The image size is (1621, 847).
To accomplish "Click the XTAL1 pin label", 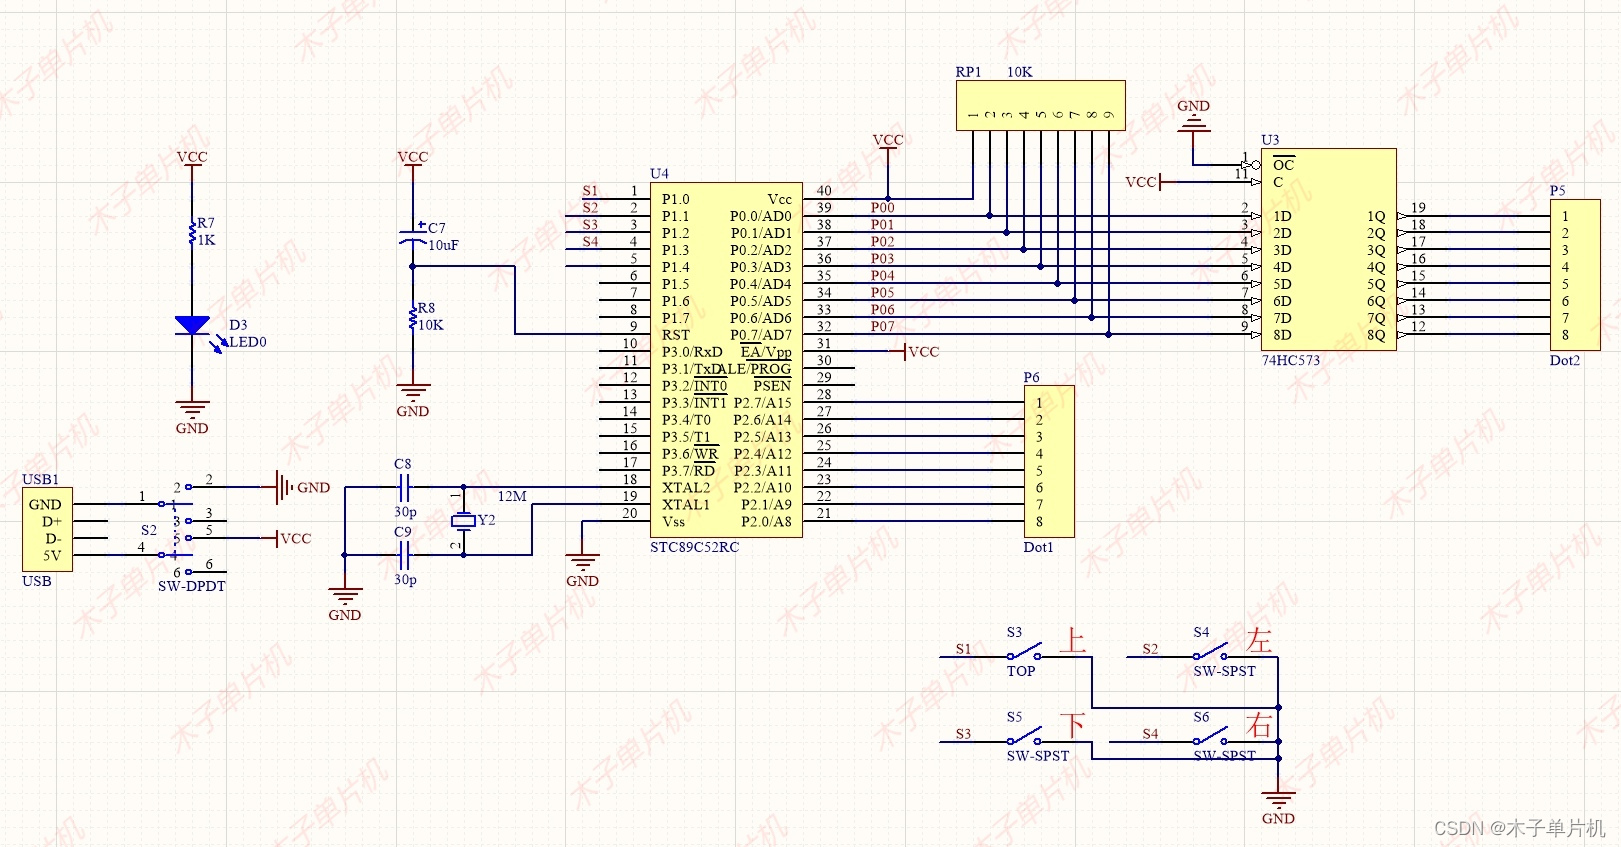I will (x=686, y=505).
